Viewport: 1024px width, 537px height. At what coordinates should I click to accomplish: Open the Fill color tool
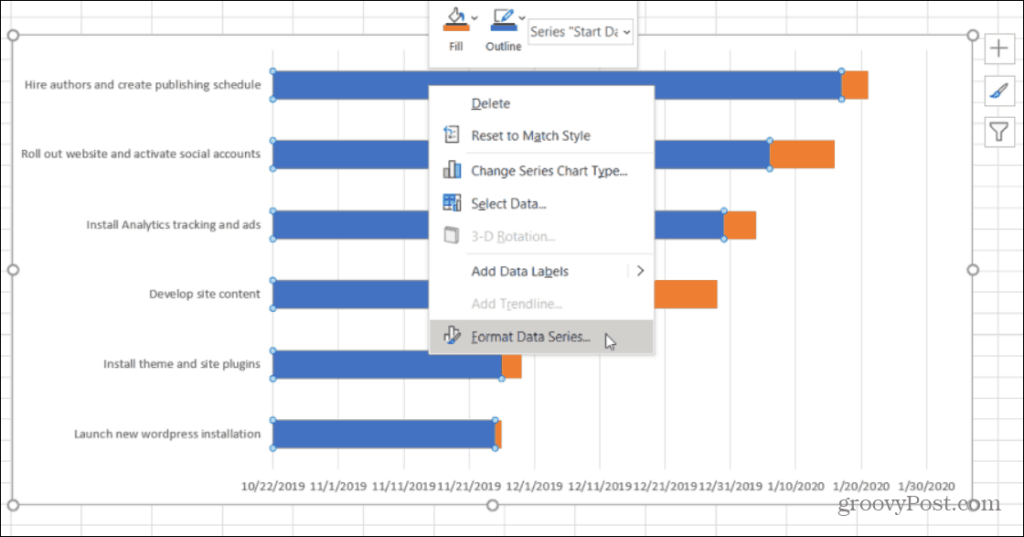coord(456,20)
